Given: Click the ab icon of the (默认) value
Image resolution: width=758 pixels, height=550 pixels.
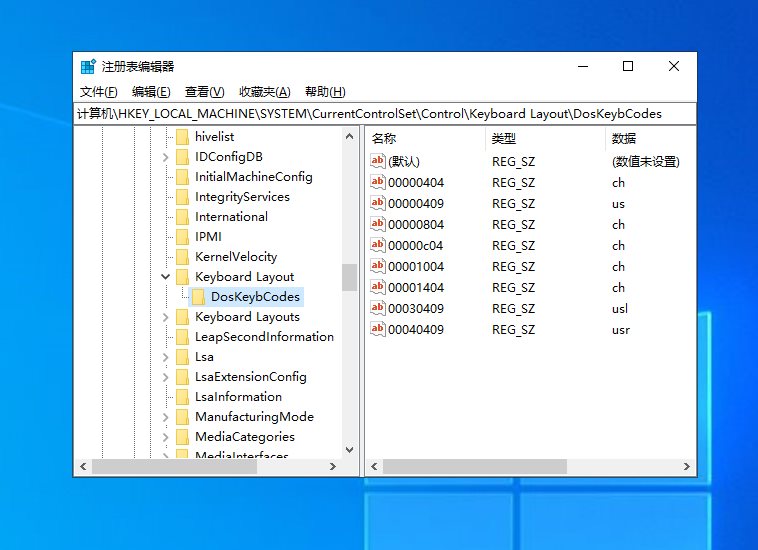Looking at the screenshot, I should click(378, 161).
